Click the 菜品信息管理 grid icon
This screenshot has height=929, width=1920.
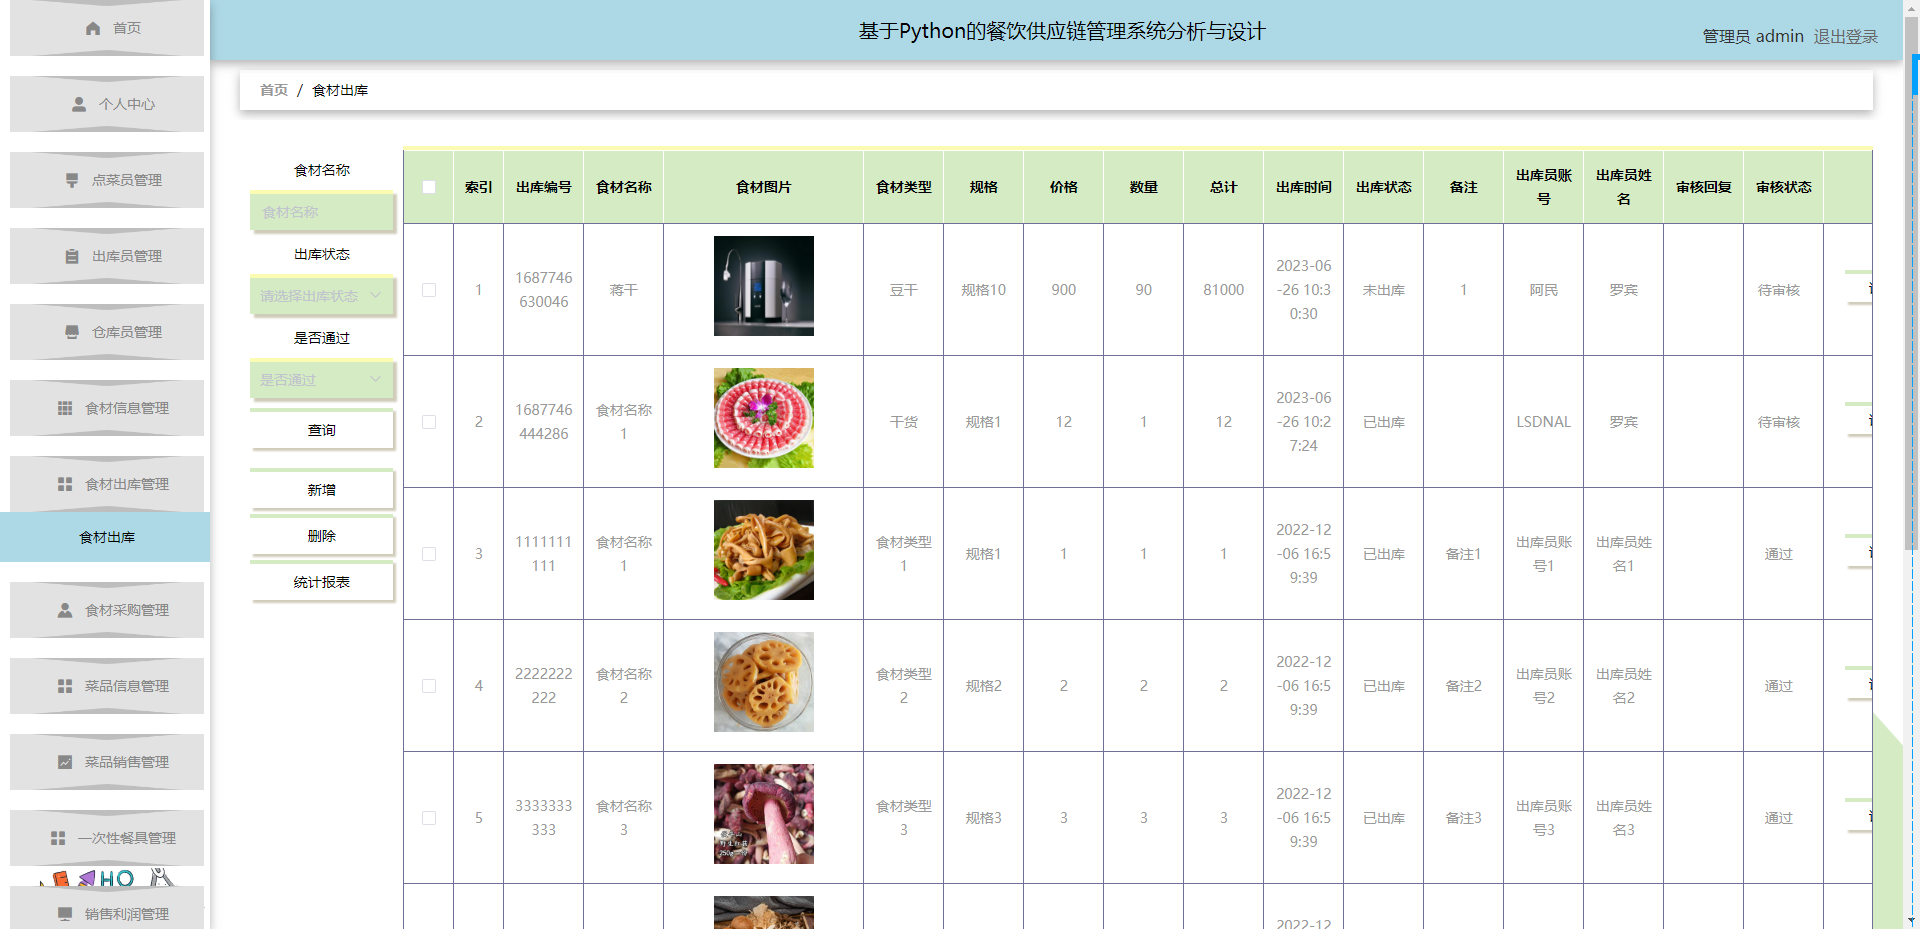coord(65,686)
